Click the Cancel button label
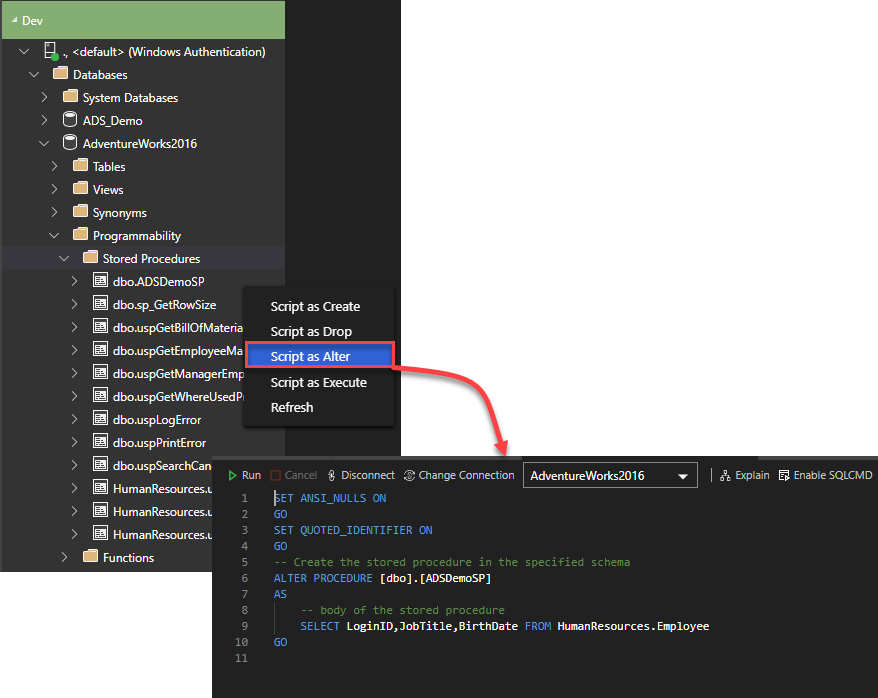The image size is (878, 698). (x=301, y=475)
